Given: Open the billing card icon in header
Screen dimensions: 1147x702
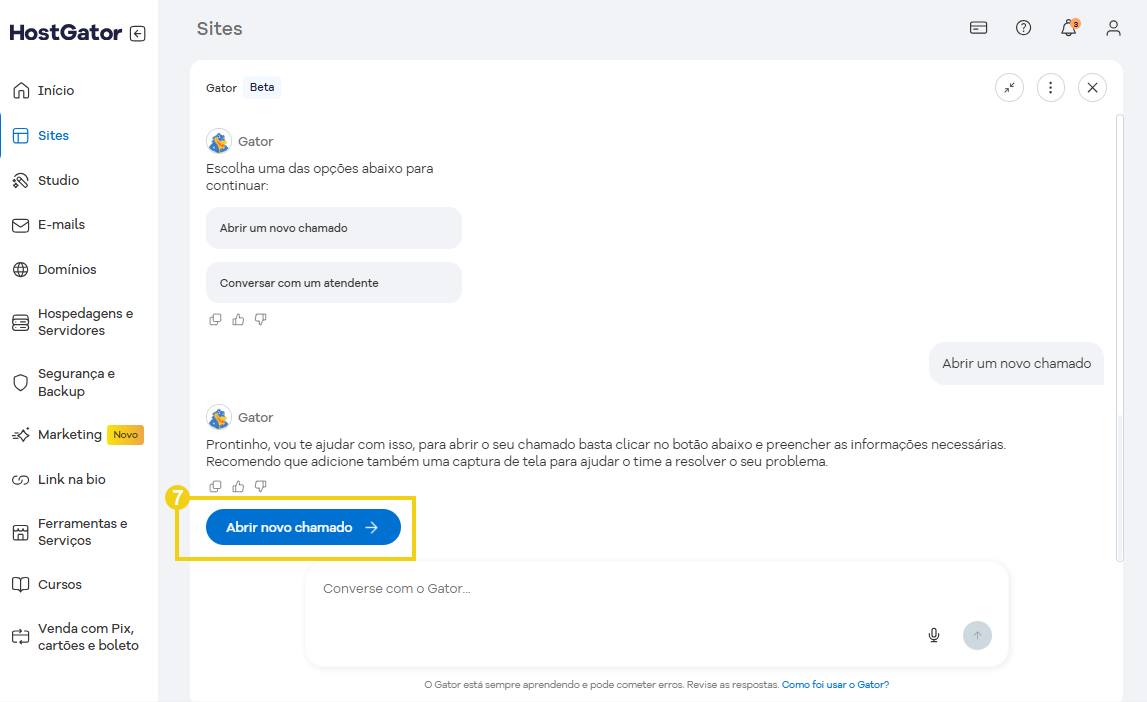Looking at the screenshot, I should click(x=978, y=28).
